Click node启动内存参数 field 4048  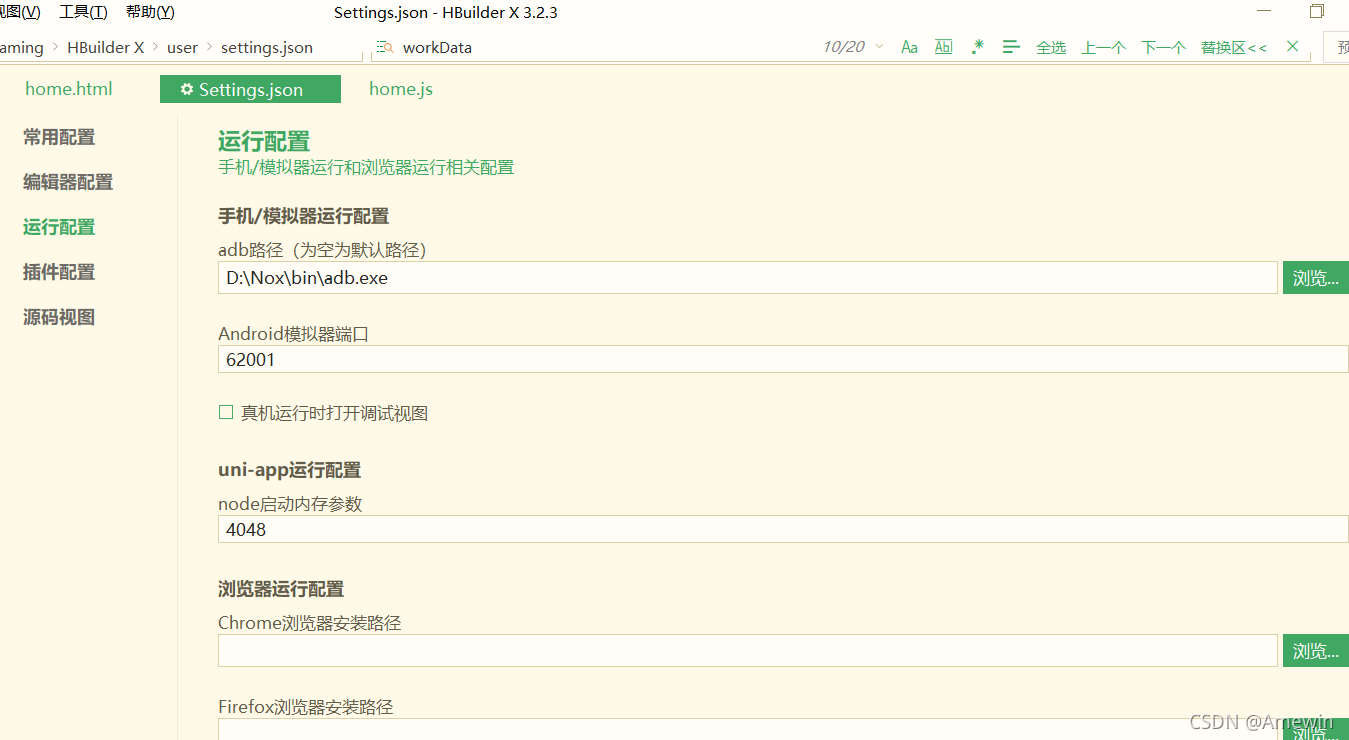point(783,529)
